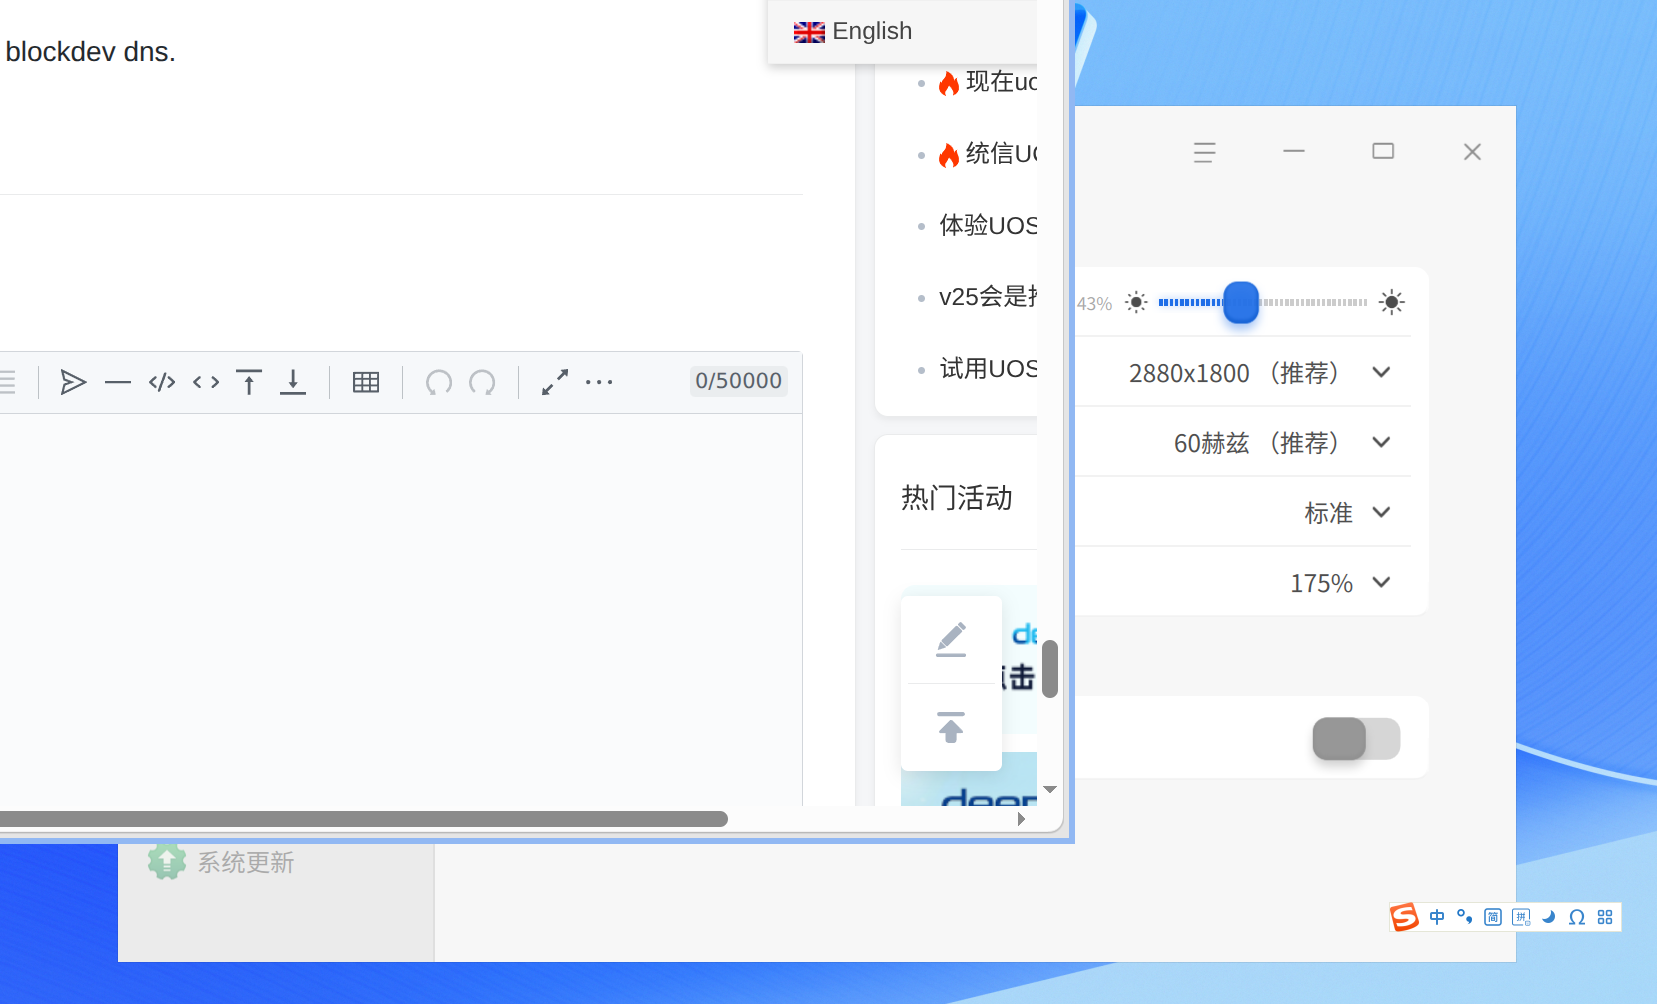Viewport: 1657px width, 1004px height.
Task: Insert a code block with the </> icon
Action: pos(162,382)
